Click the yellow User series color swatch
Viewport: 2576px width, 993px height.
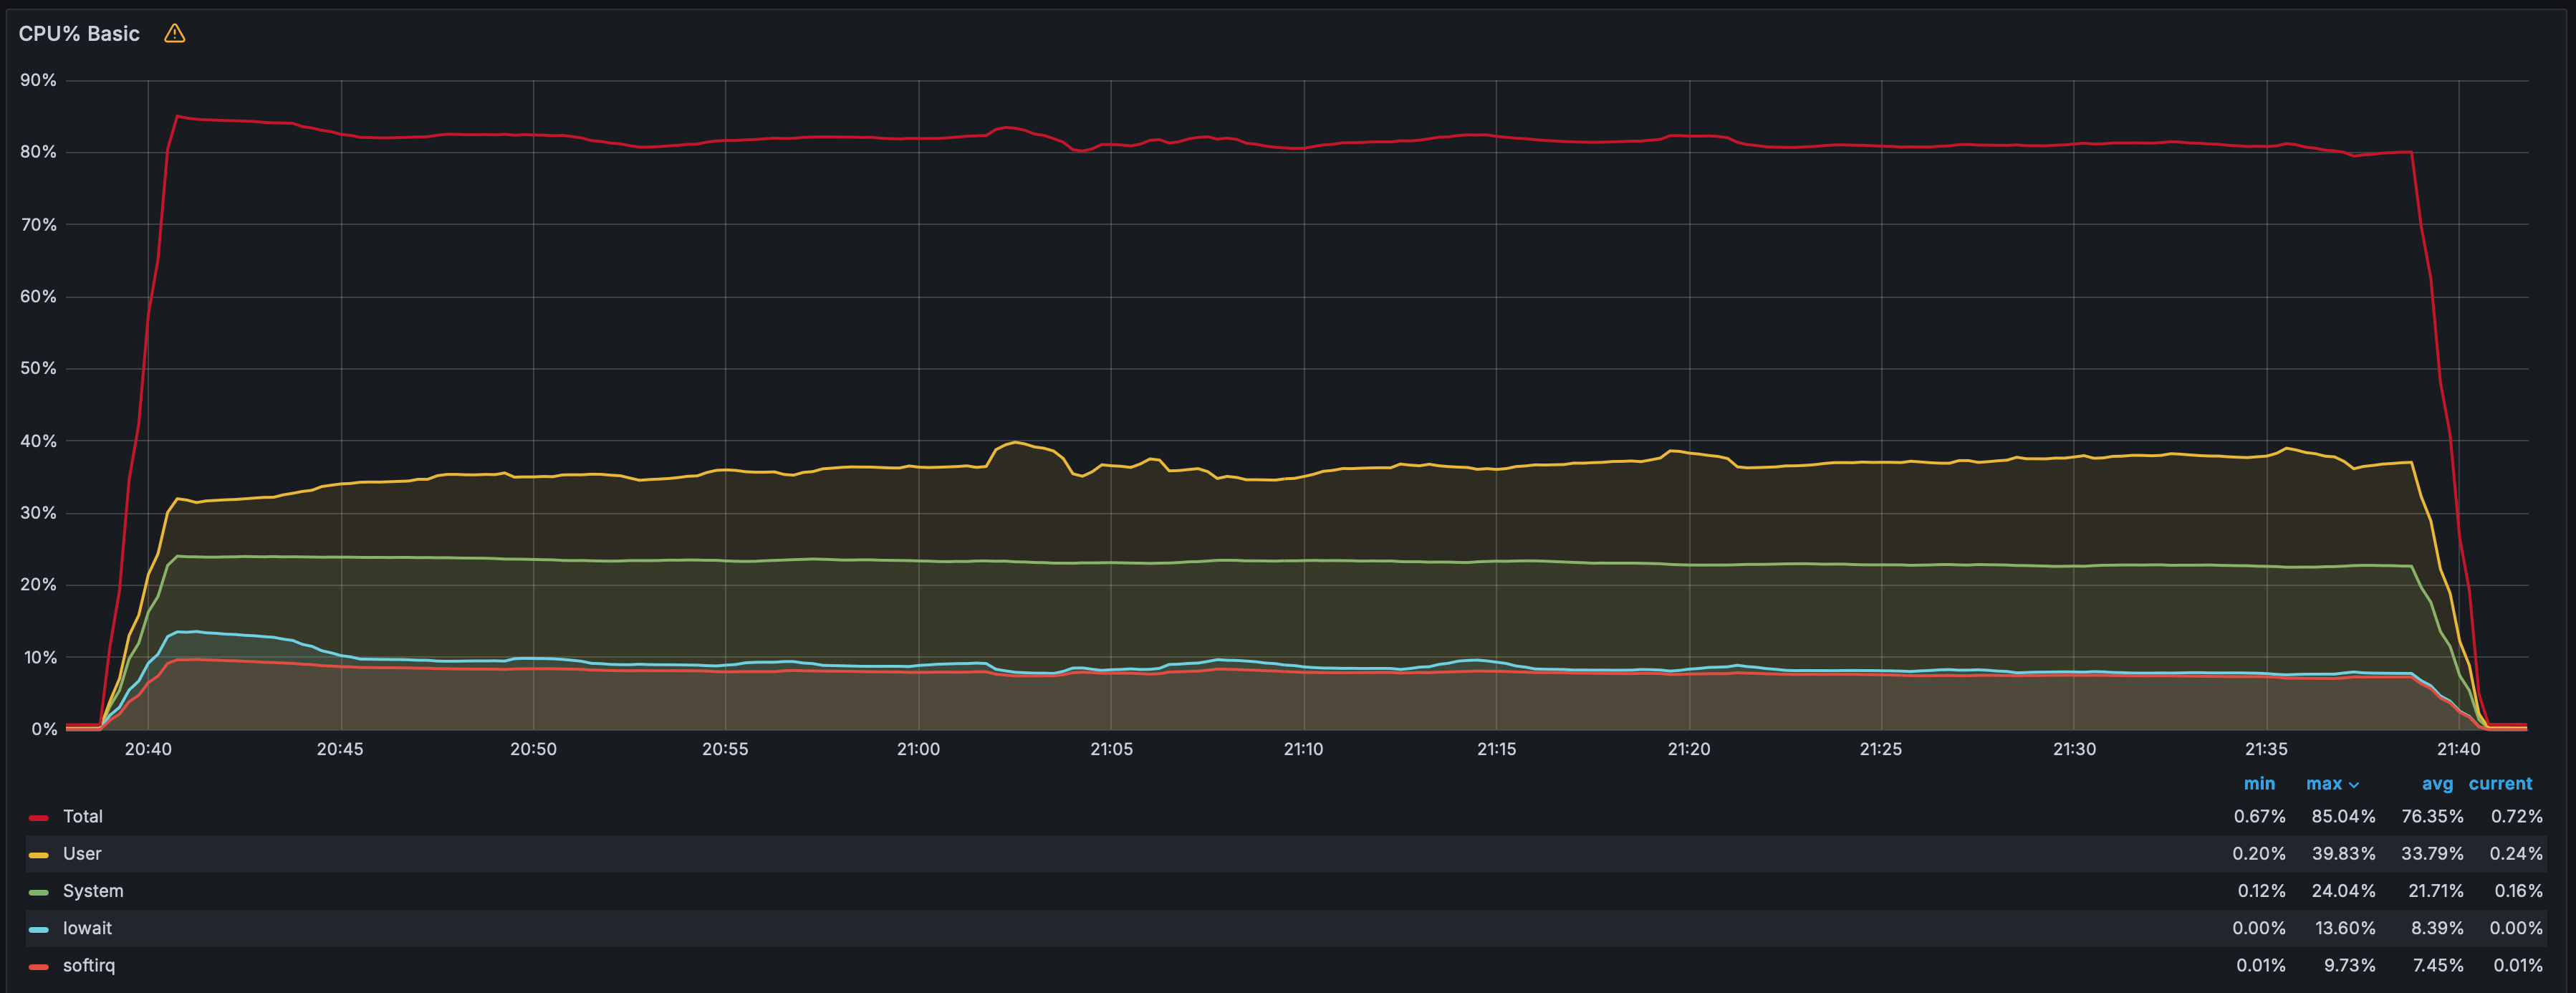(x=39, y=855)
